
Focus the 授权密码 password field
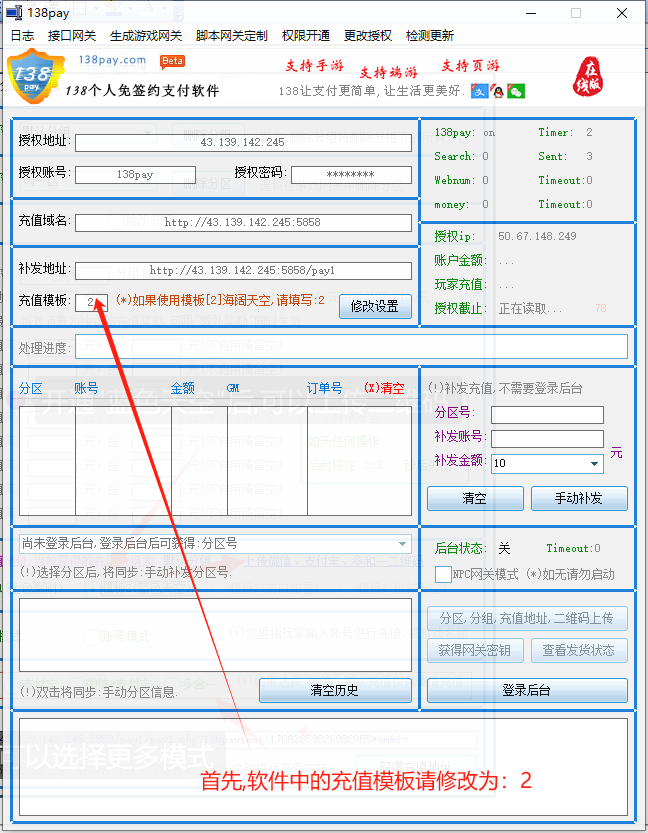coord(351,174)
